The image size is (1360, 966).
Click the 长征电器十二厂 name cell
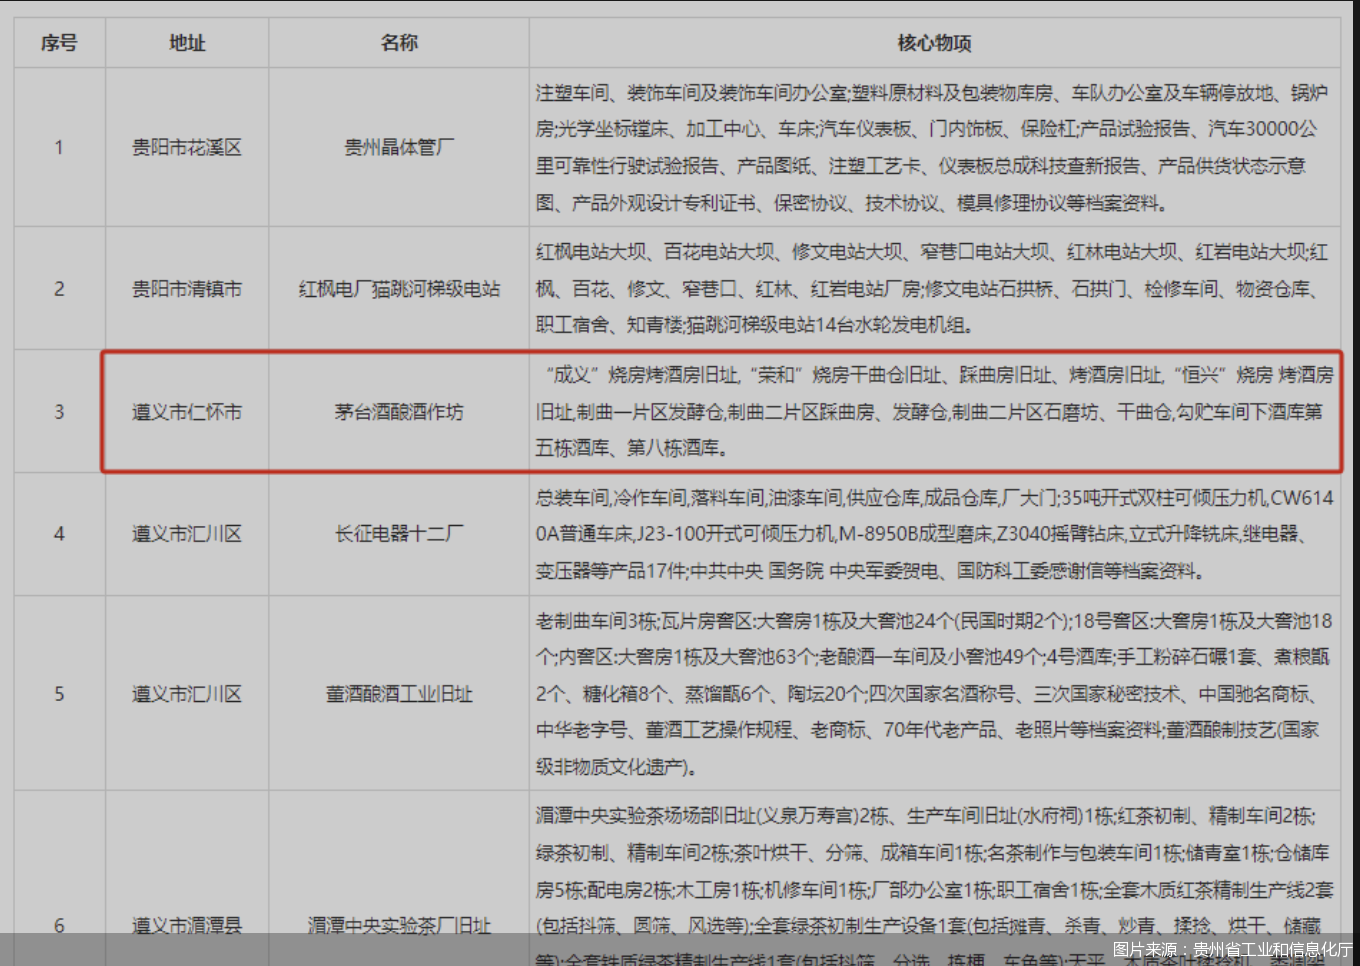coord(398,534)
